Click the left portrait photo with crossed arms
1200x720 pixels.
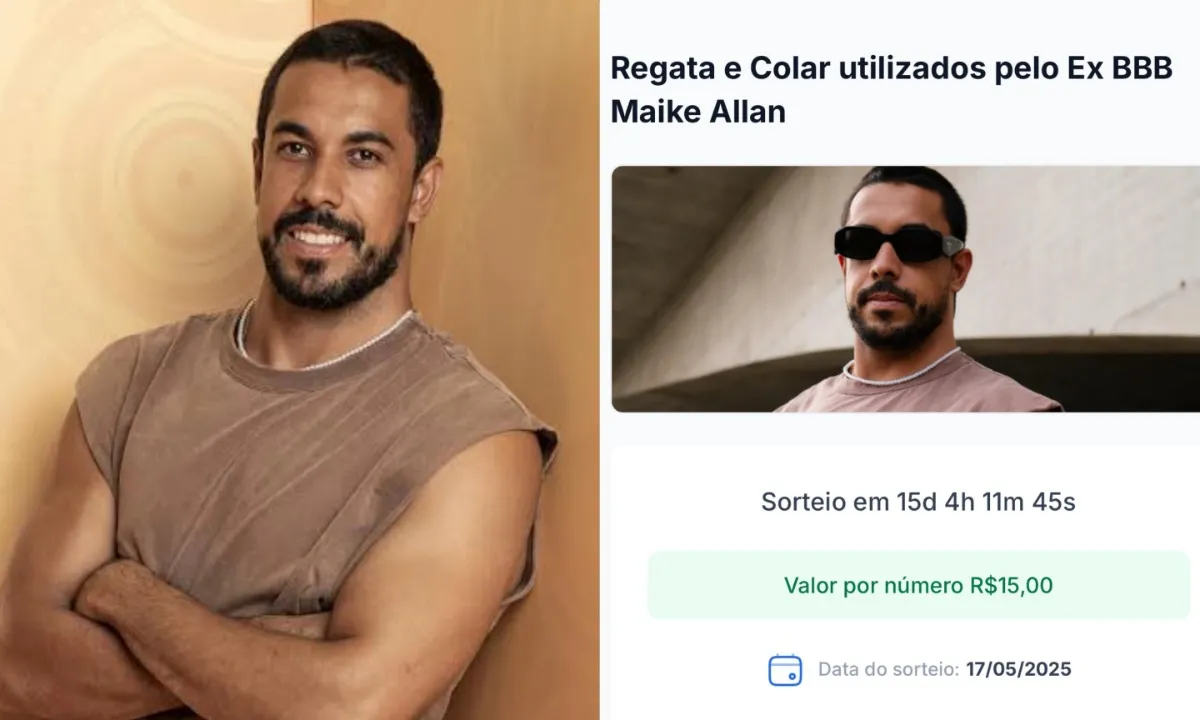[300, 360]
